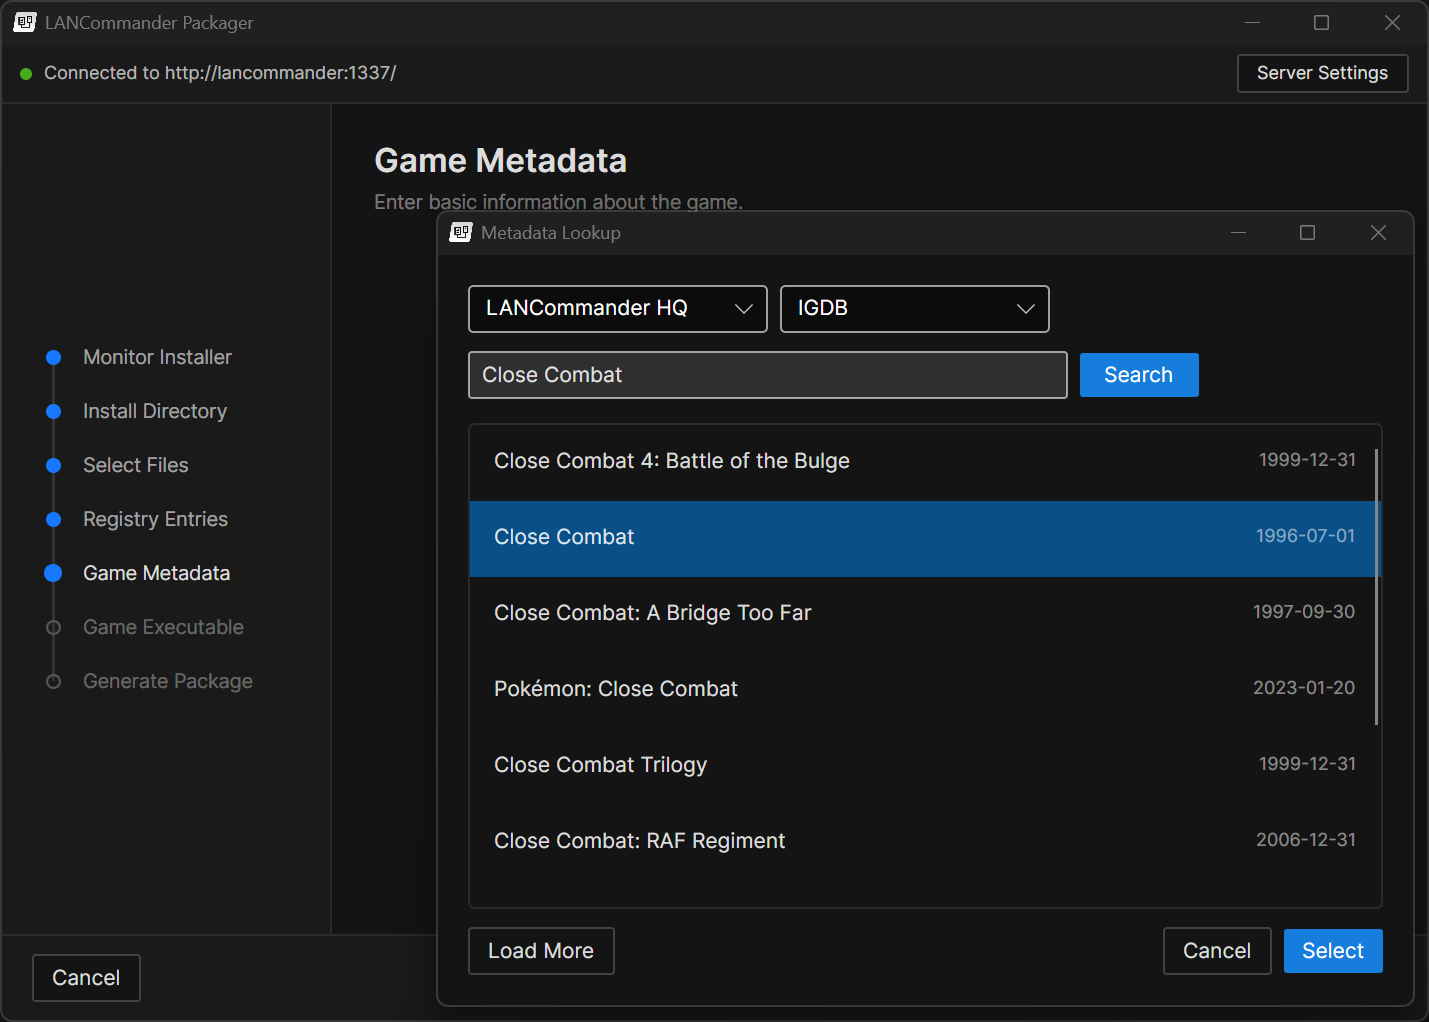Minimize the LANCommander Packager window
This screenshot has width=1429, height=1022.
tap(1252, 22)
